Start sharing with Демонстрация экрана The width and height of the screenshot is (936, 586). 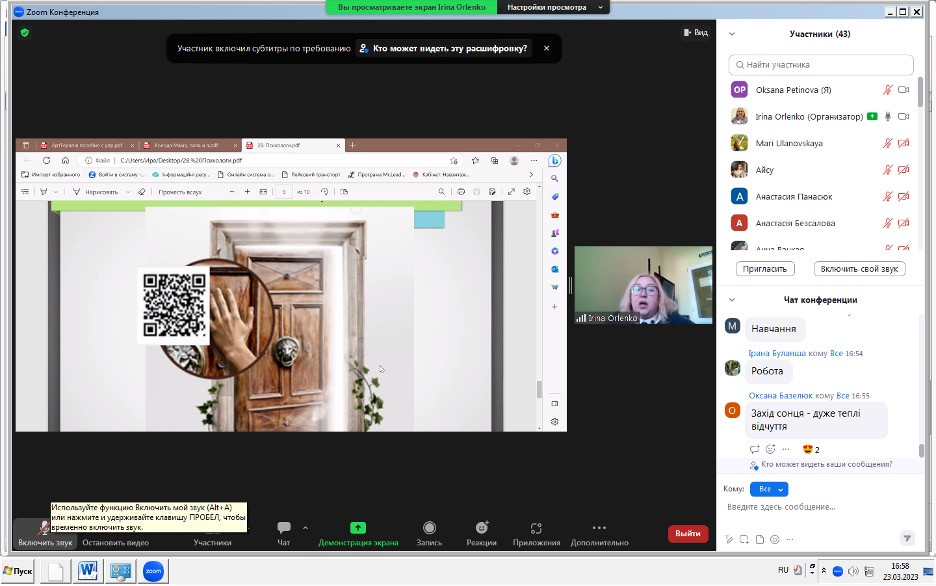358,533
